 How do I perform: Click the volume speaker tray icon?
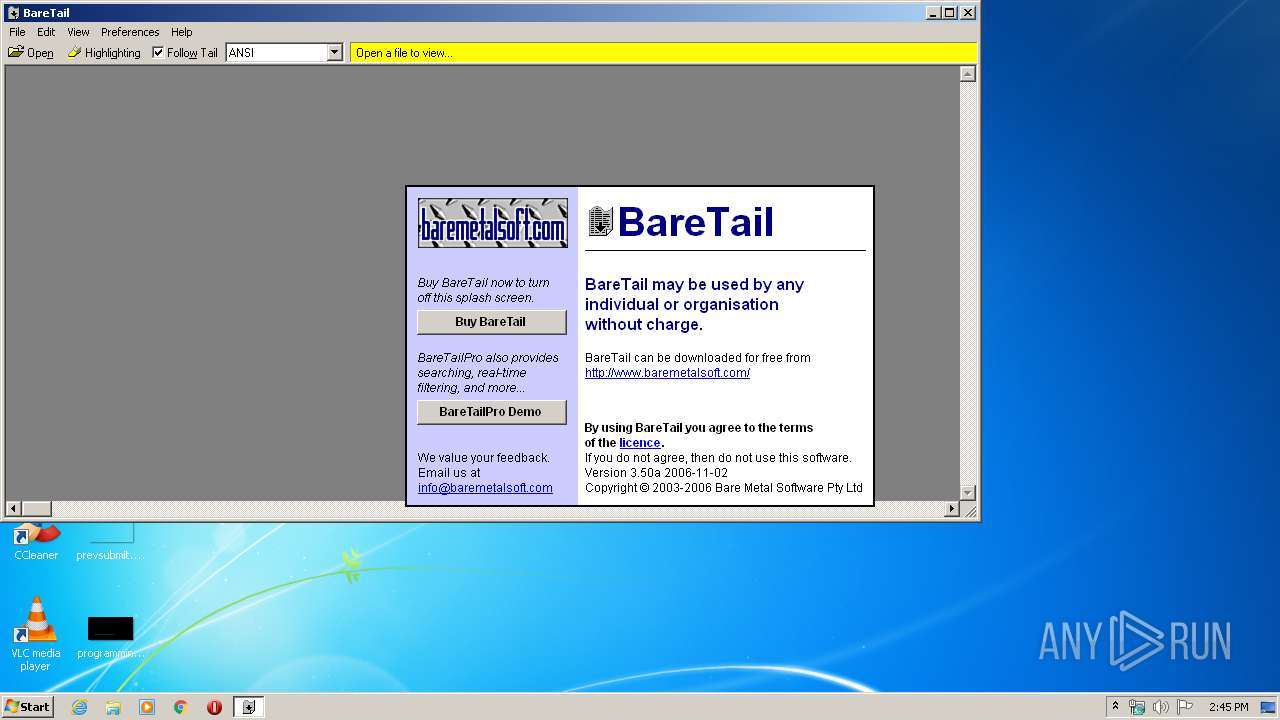pos(1161,707)
